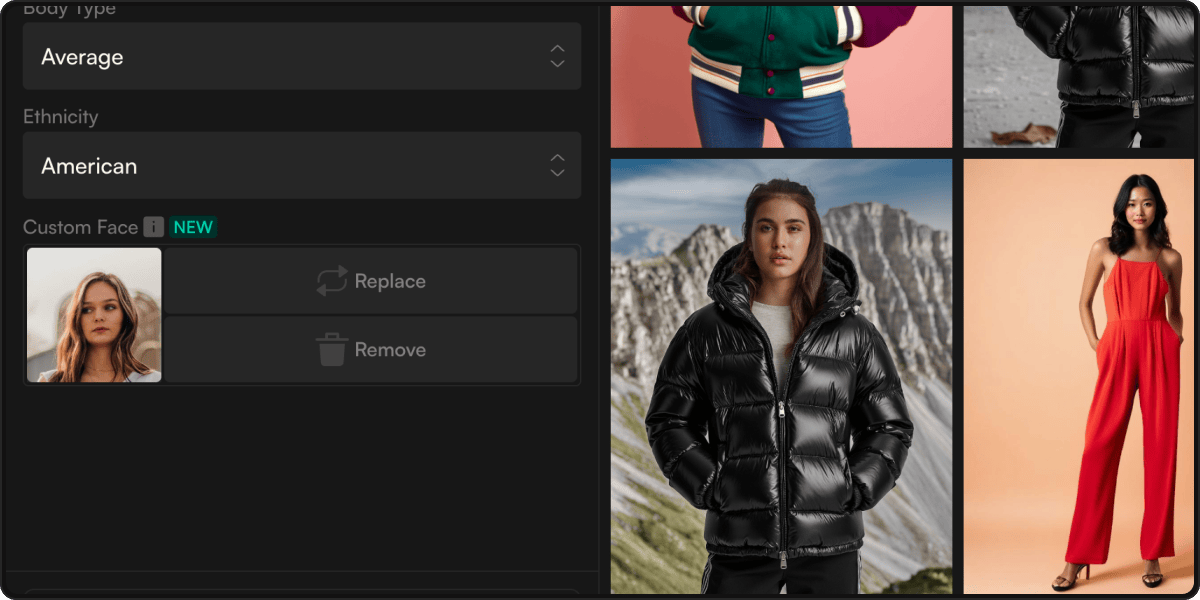1200x600 pixels.
Task: Click the Custom Face label text
Action: pos(80,227)
